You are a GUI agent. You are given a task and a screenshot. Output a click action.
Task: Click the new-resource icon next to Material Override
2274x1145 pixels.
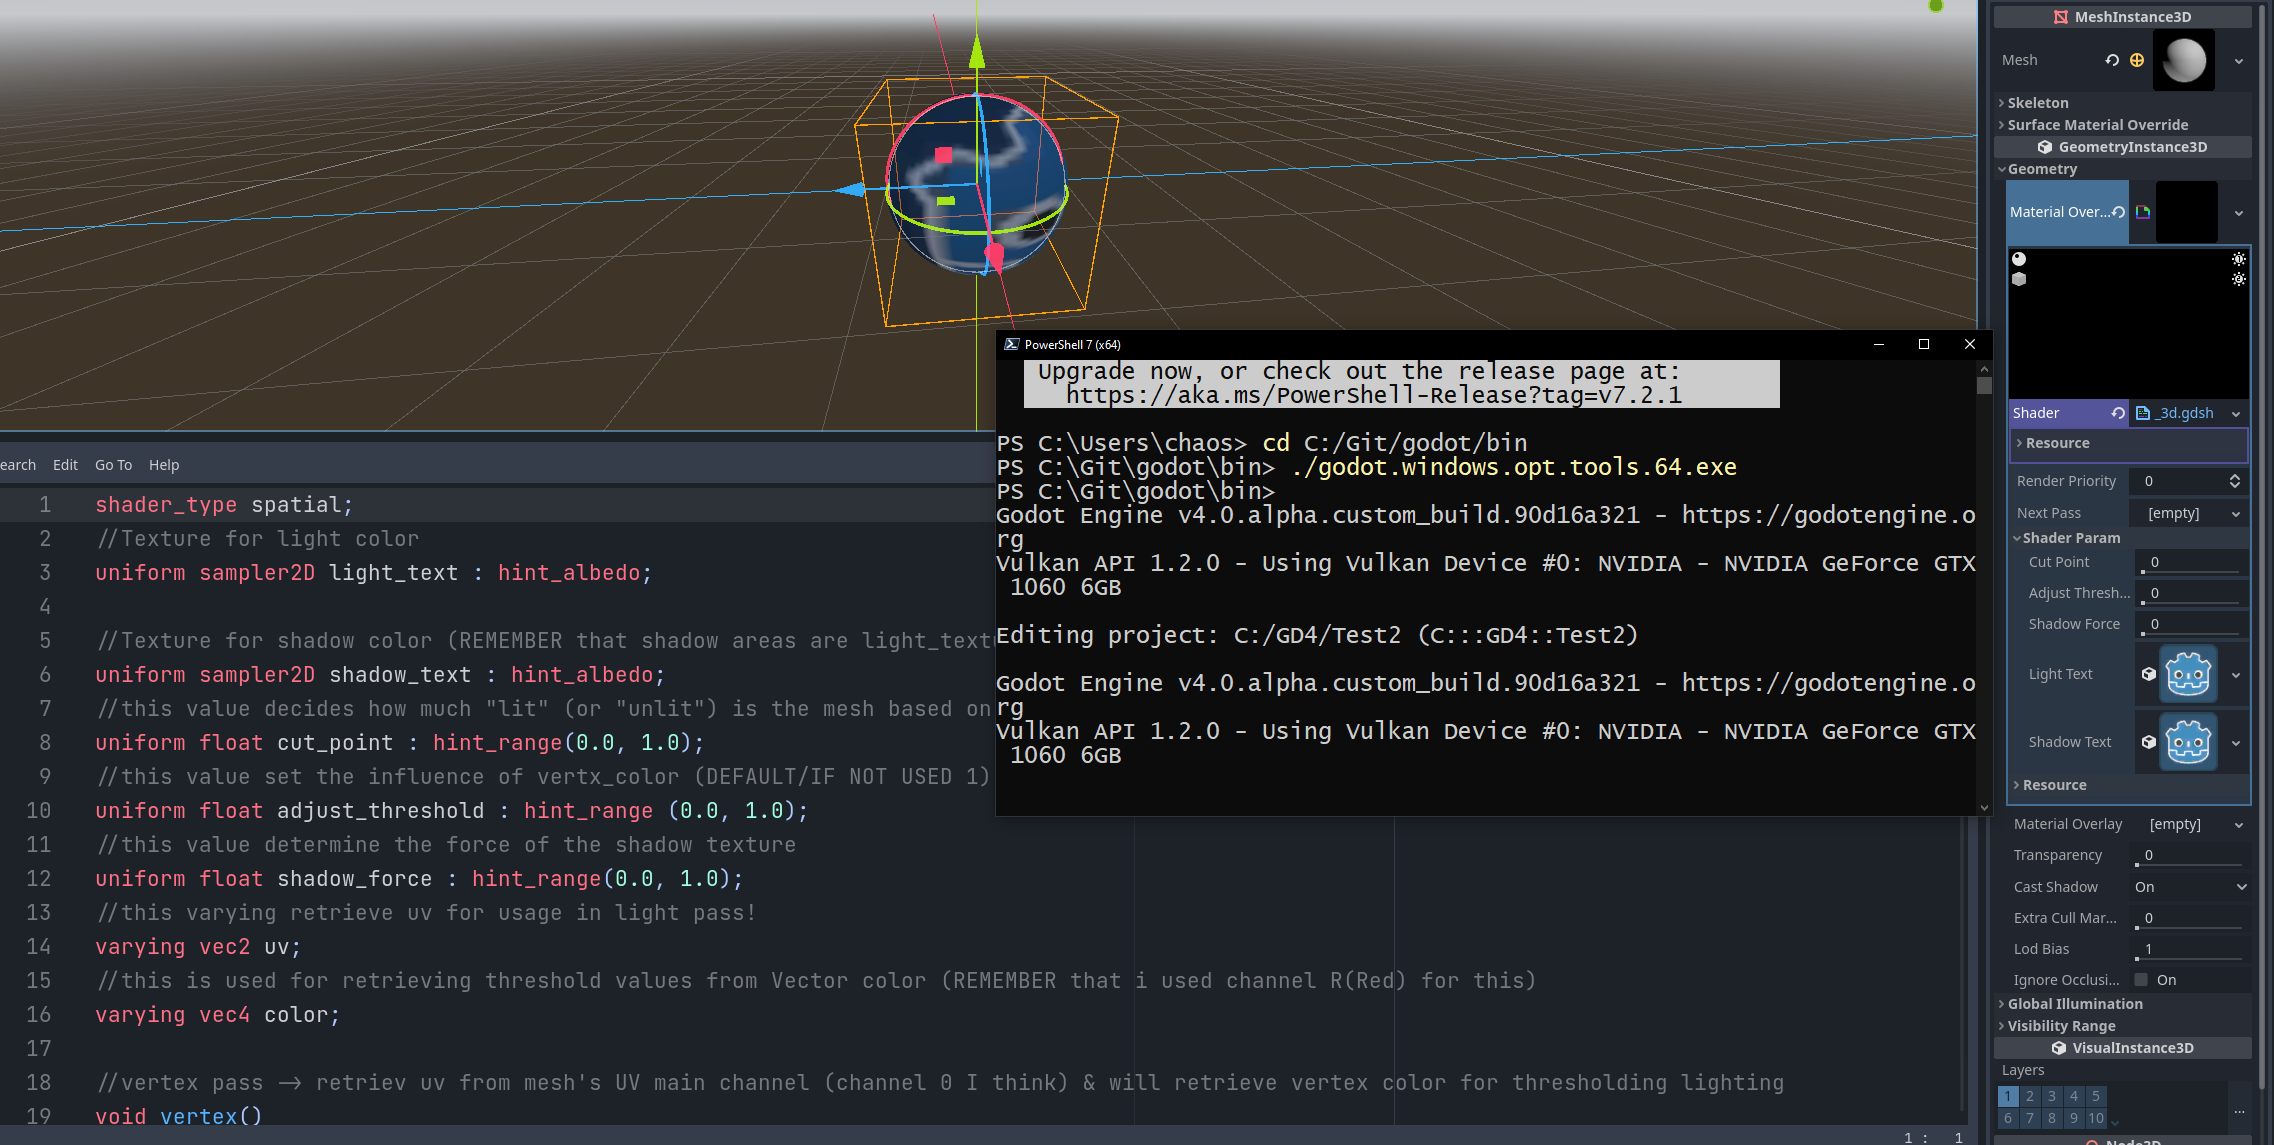pyautogui.click(x=2141, y=212)
